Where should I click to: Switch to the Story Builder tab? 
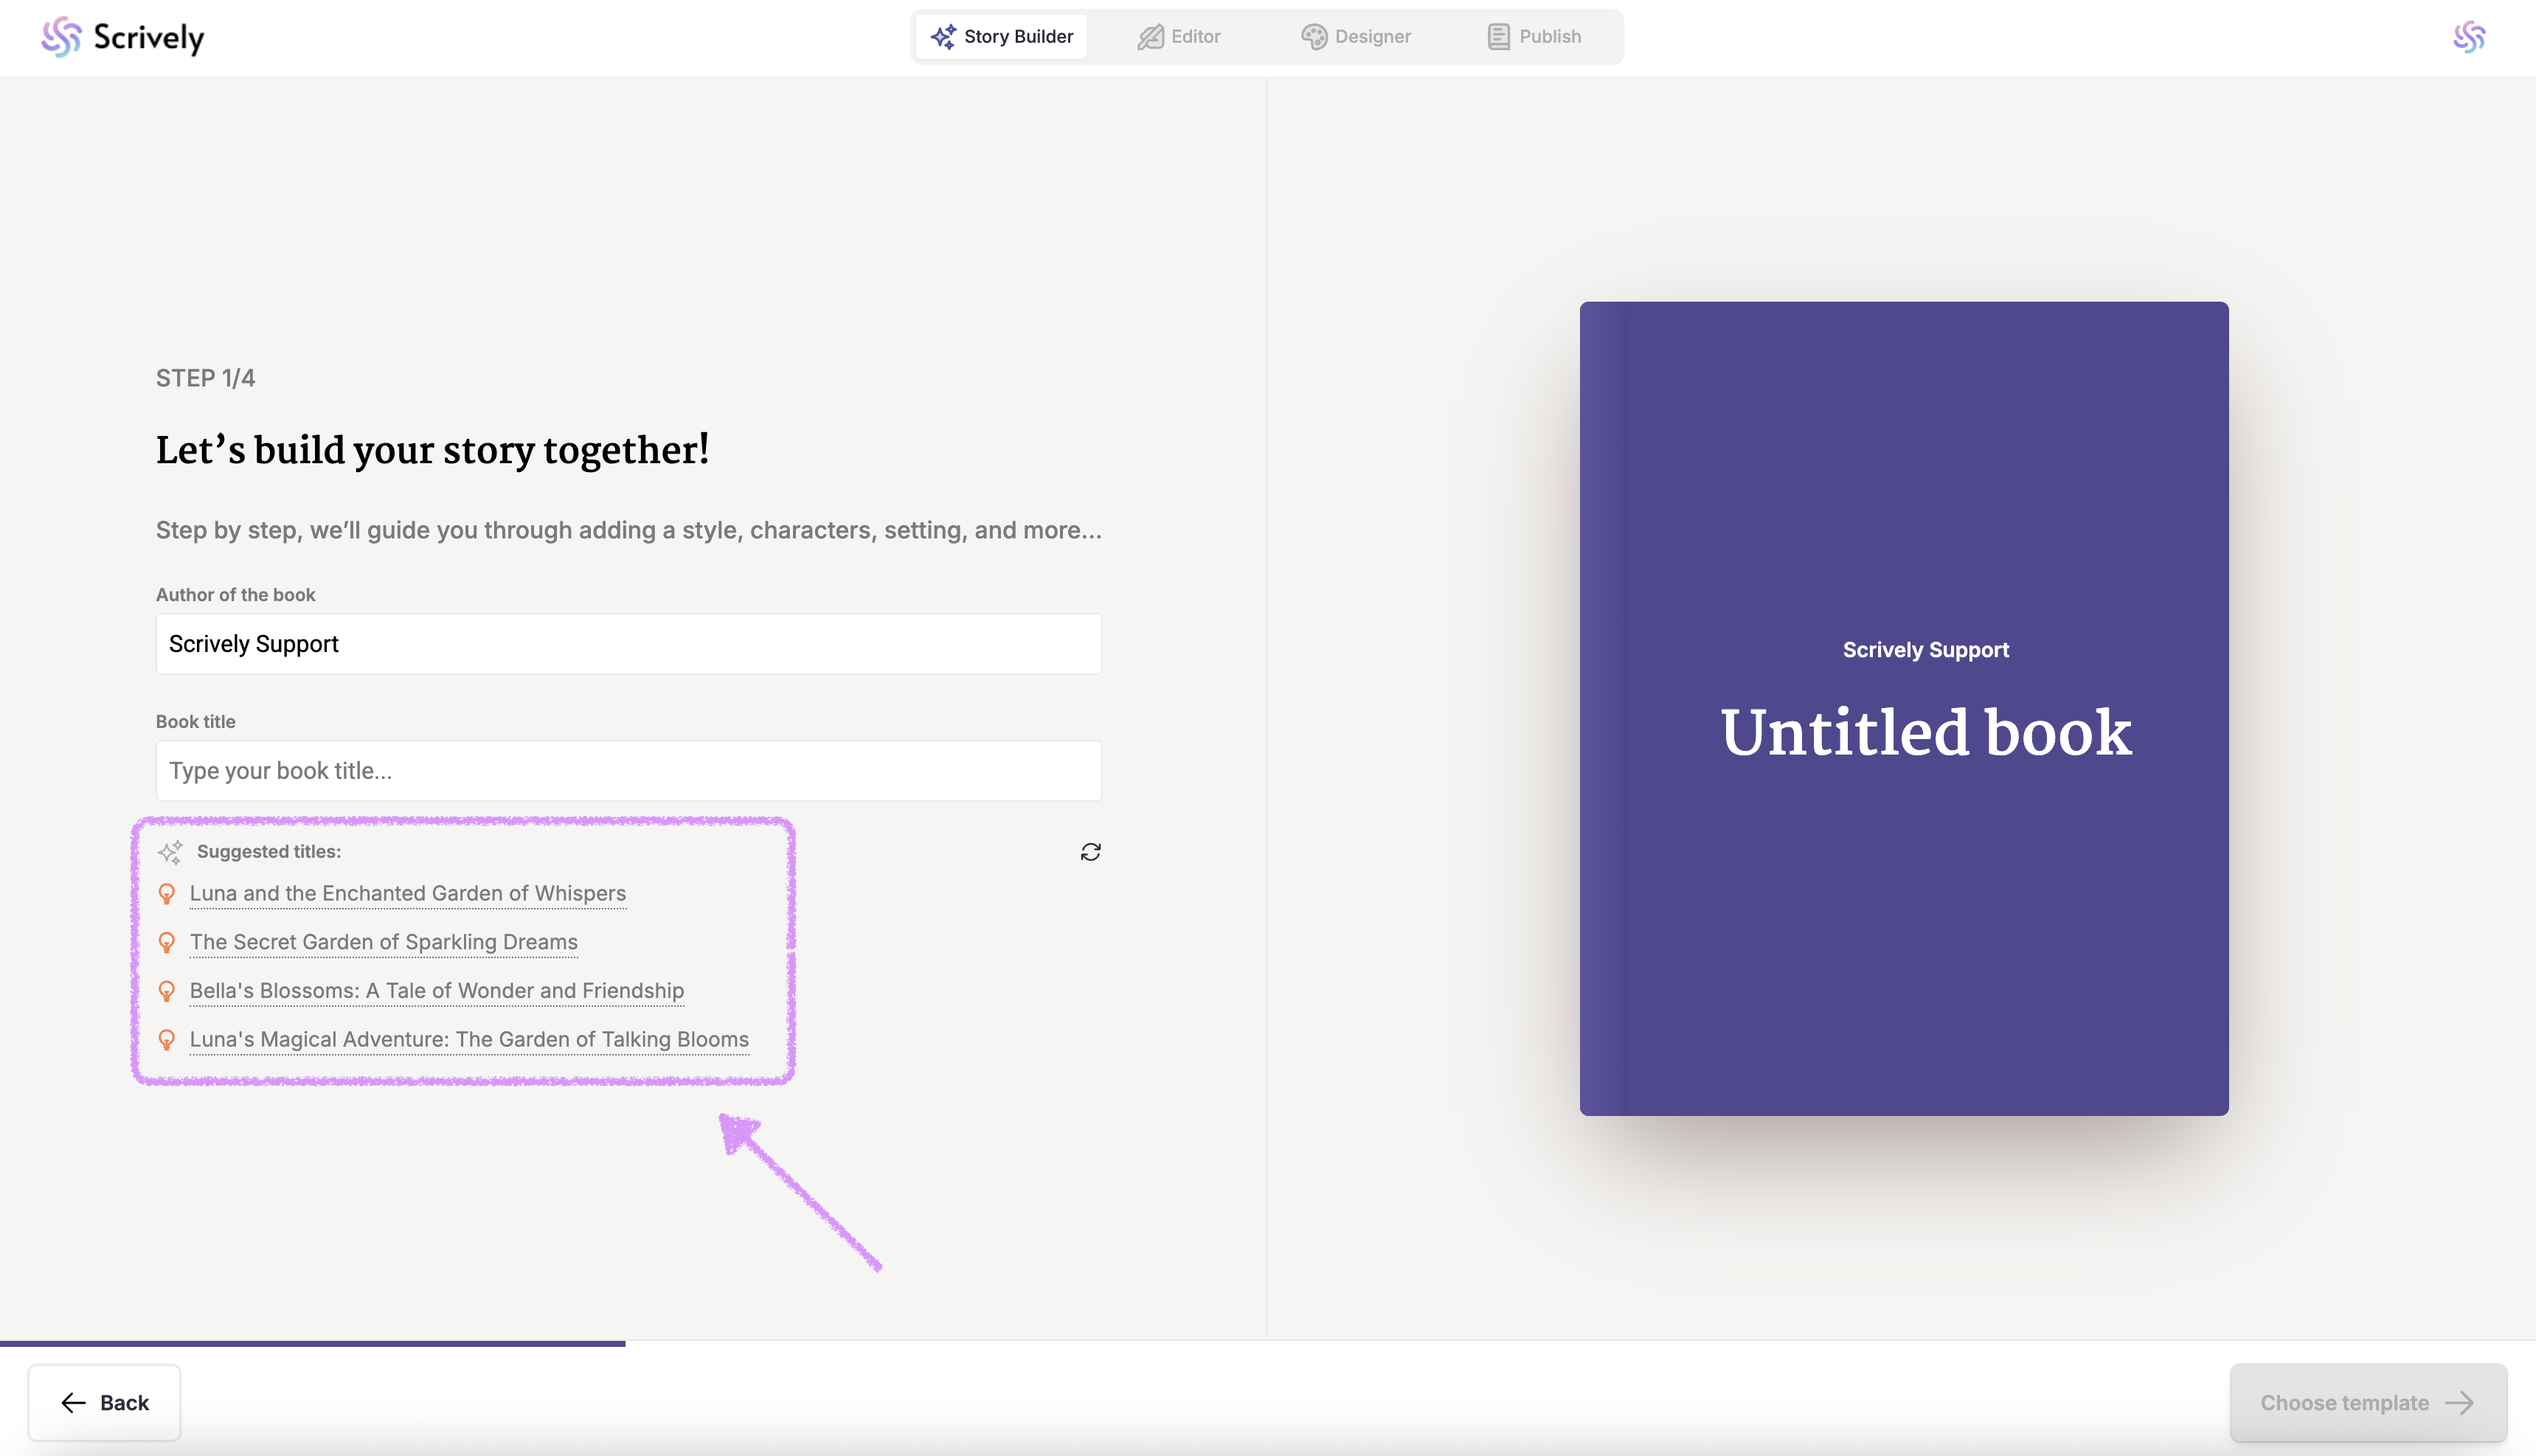point(1001,37)
